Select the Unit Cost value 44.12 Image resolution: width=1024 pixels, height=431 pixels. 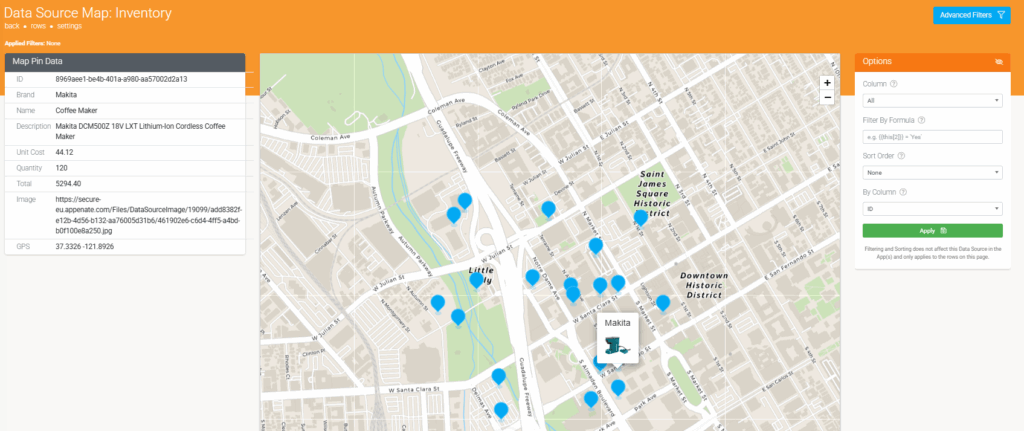[64, 152]
